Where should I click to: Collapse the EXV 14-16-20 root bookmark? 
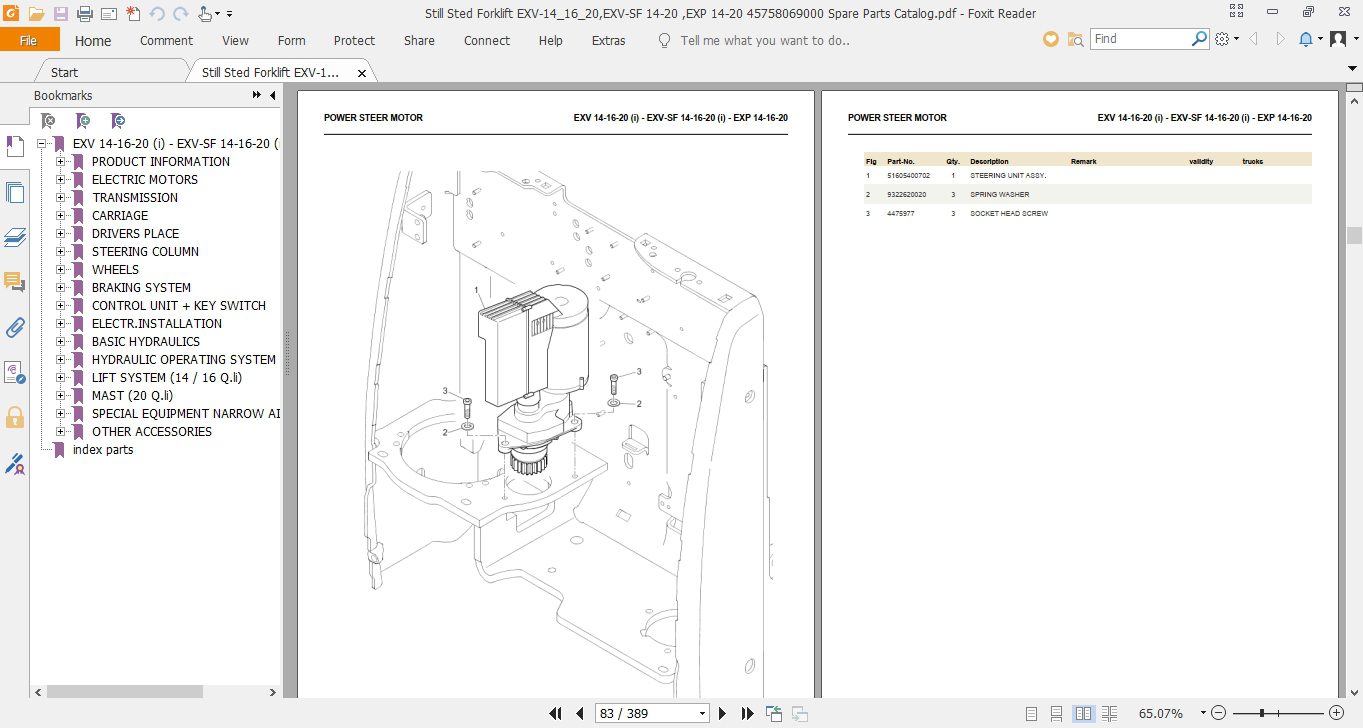point(42,144)
